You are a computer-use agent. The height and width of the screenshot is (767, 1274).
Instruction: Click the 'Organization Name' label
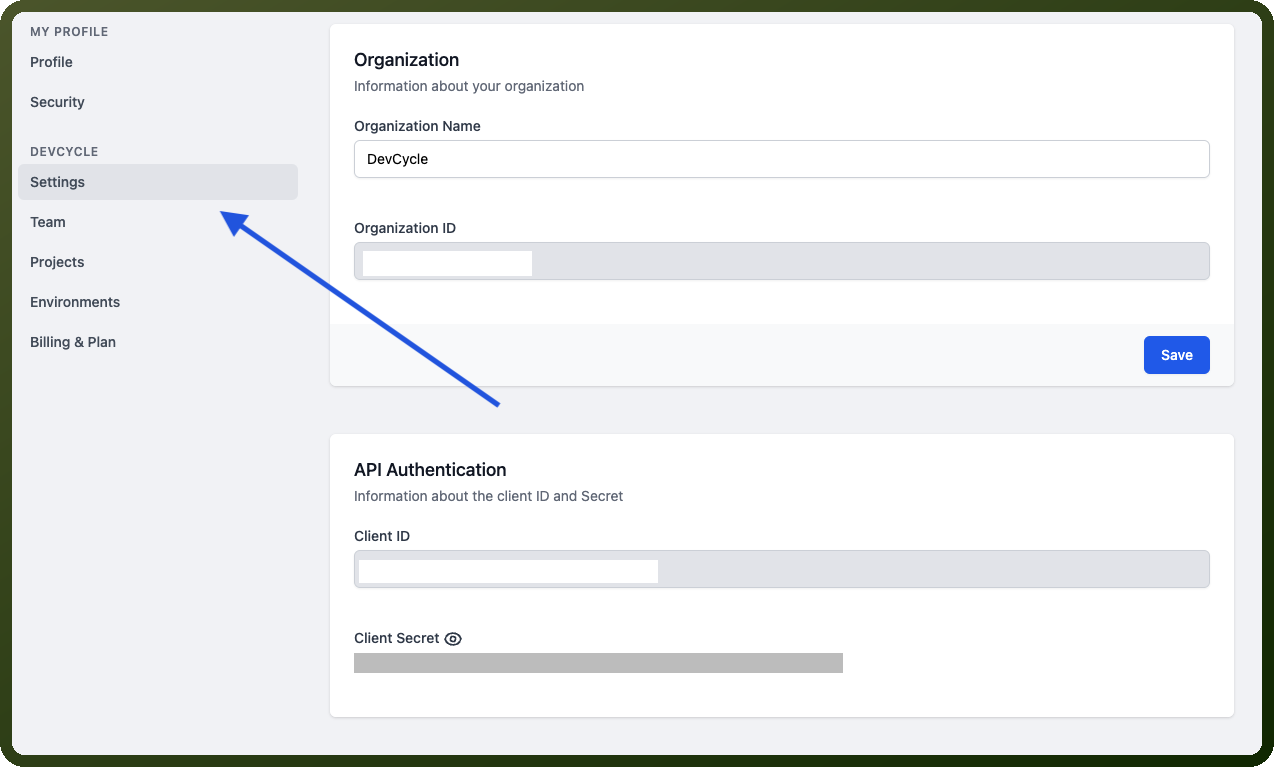(x=417, y=126)
